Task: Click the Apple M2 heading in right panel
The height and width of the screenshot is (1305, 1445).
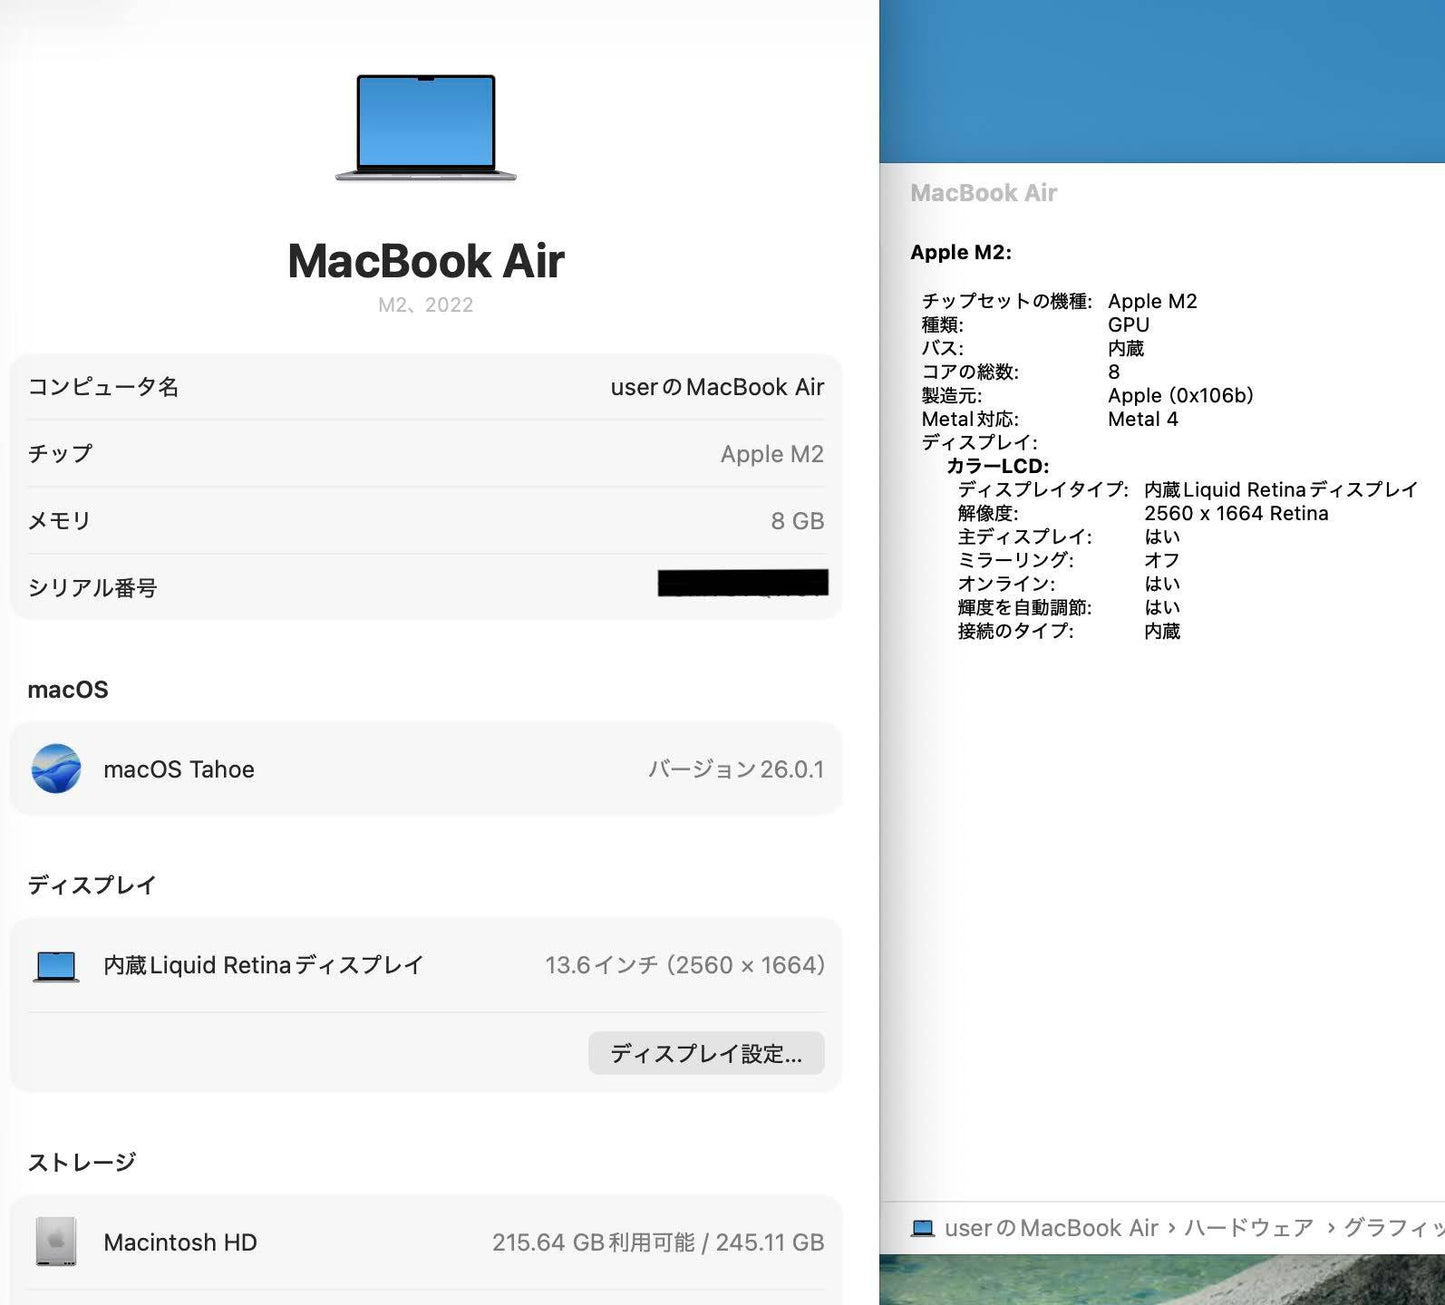Action: (x=961, y=252)
